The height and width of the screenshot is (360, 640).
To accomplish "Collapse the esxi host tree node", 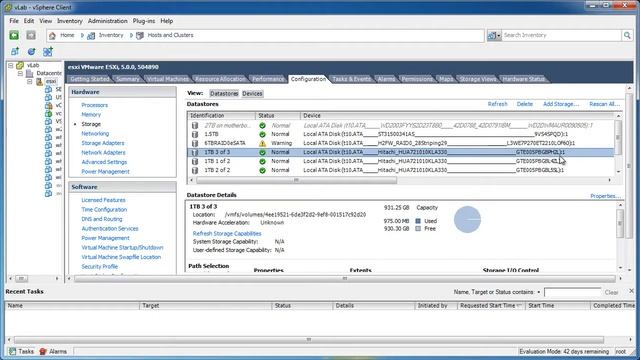I will pos(30,81).
